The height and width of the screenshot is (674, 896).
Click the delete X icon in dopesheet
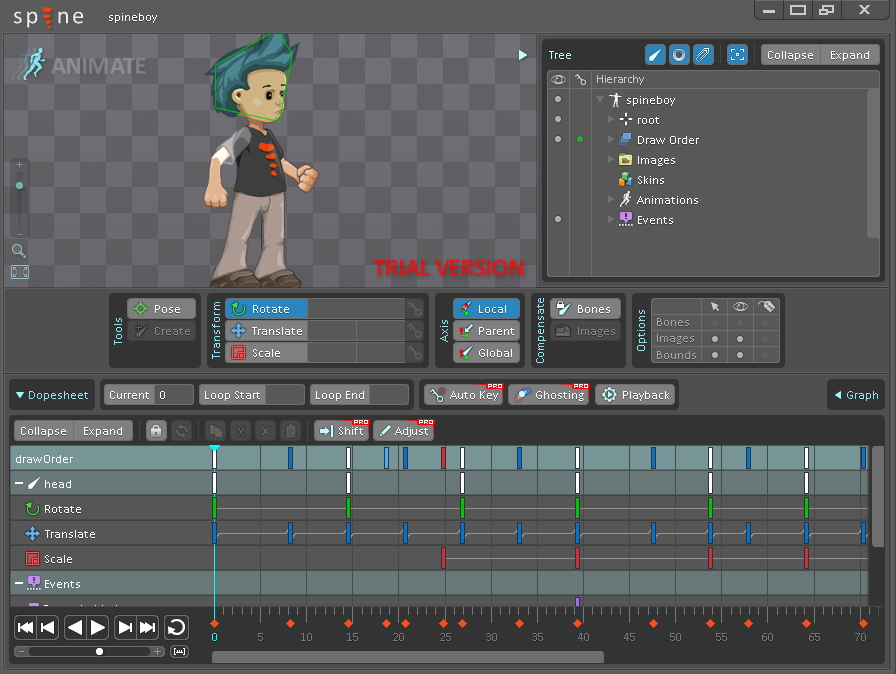pos(266,431)
